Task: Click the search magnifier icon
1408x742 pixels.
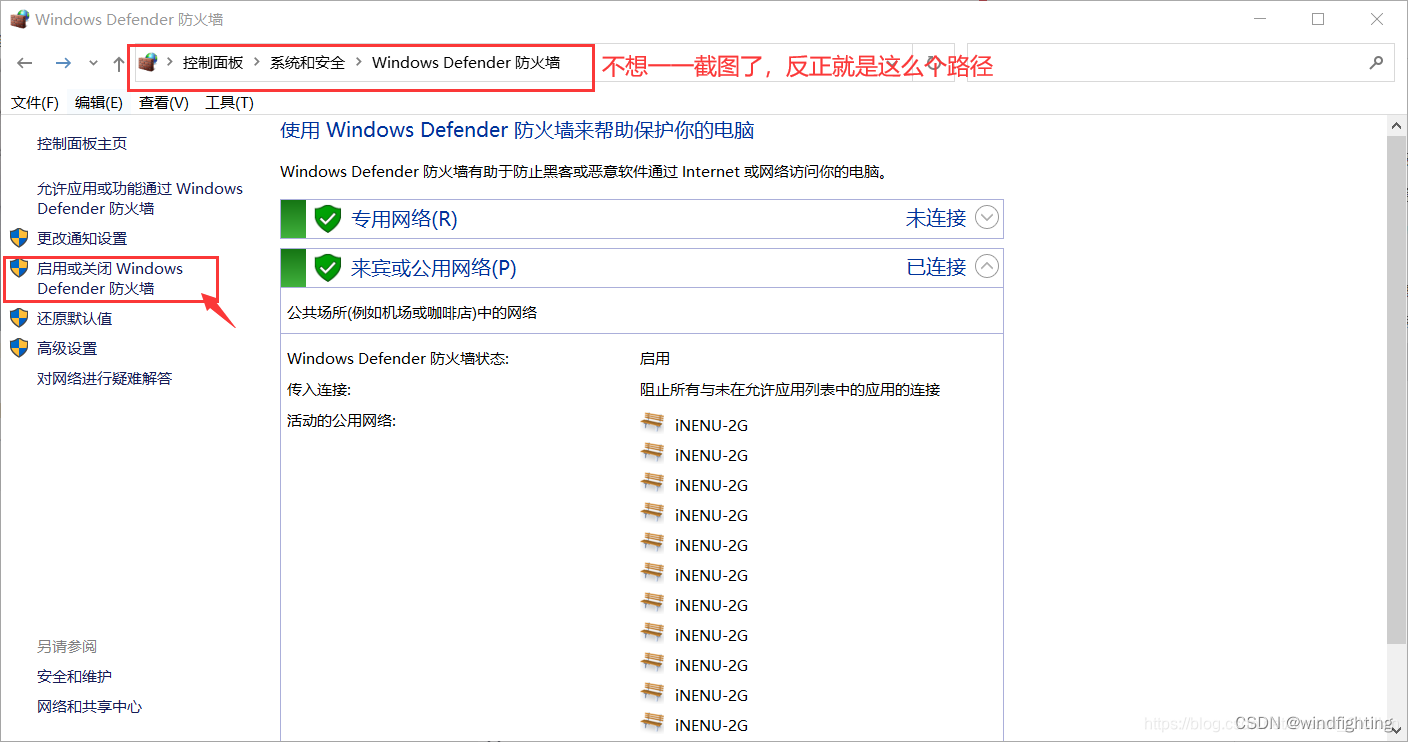Action: pos(1376,62)
